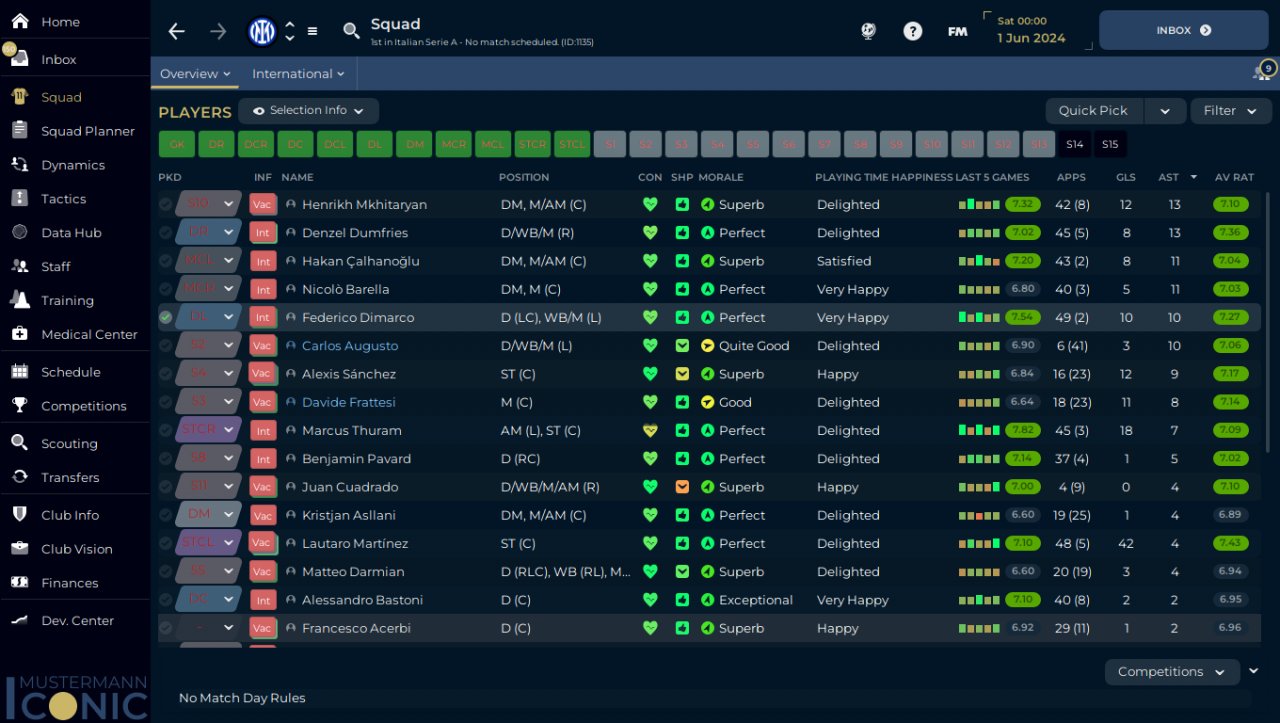Go to Medical Center in sidebar
Image resolution: width=1280 pixels, height=723 pixels.
[89, 334]
